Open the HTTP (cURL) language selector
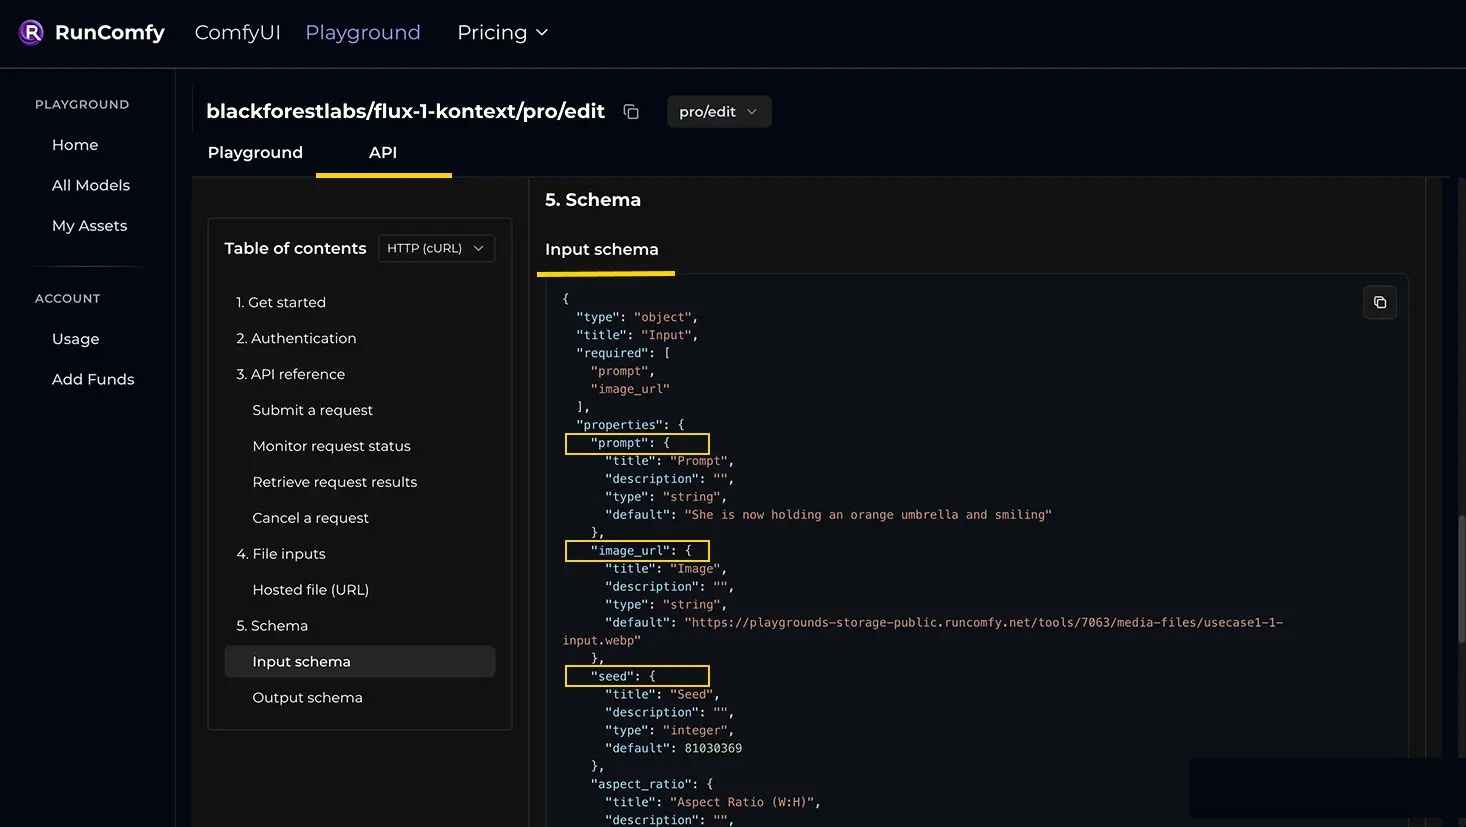The width and height of the screenshot is (1466, 827). click(x=436, y=248)
